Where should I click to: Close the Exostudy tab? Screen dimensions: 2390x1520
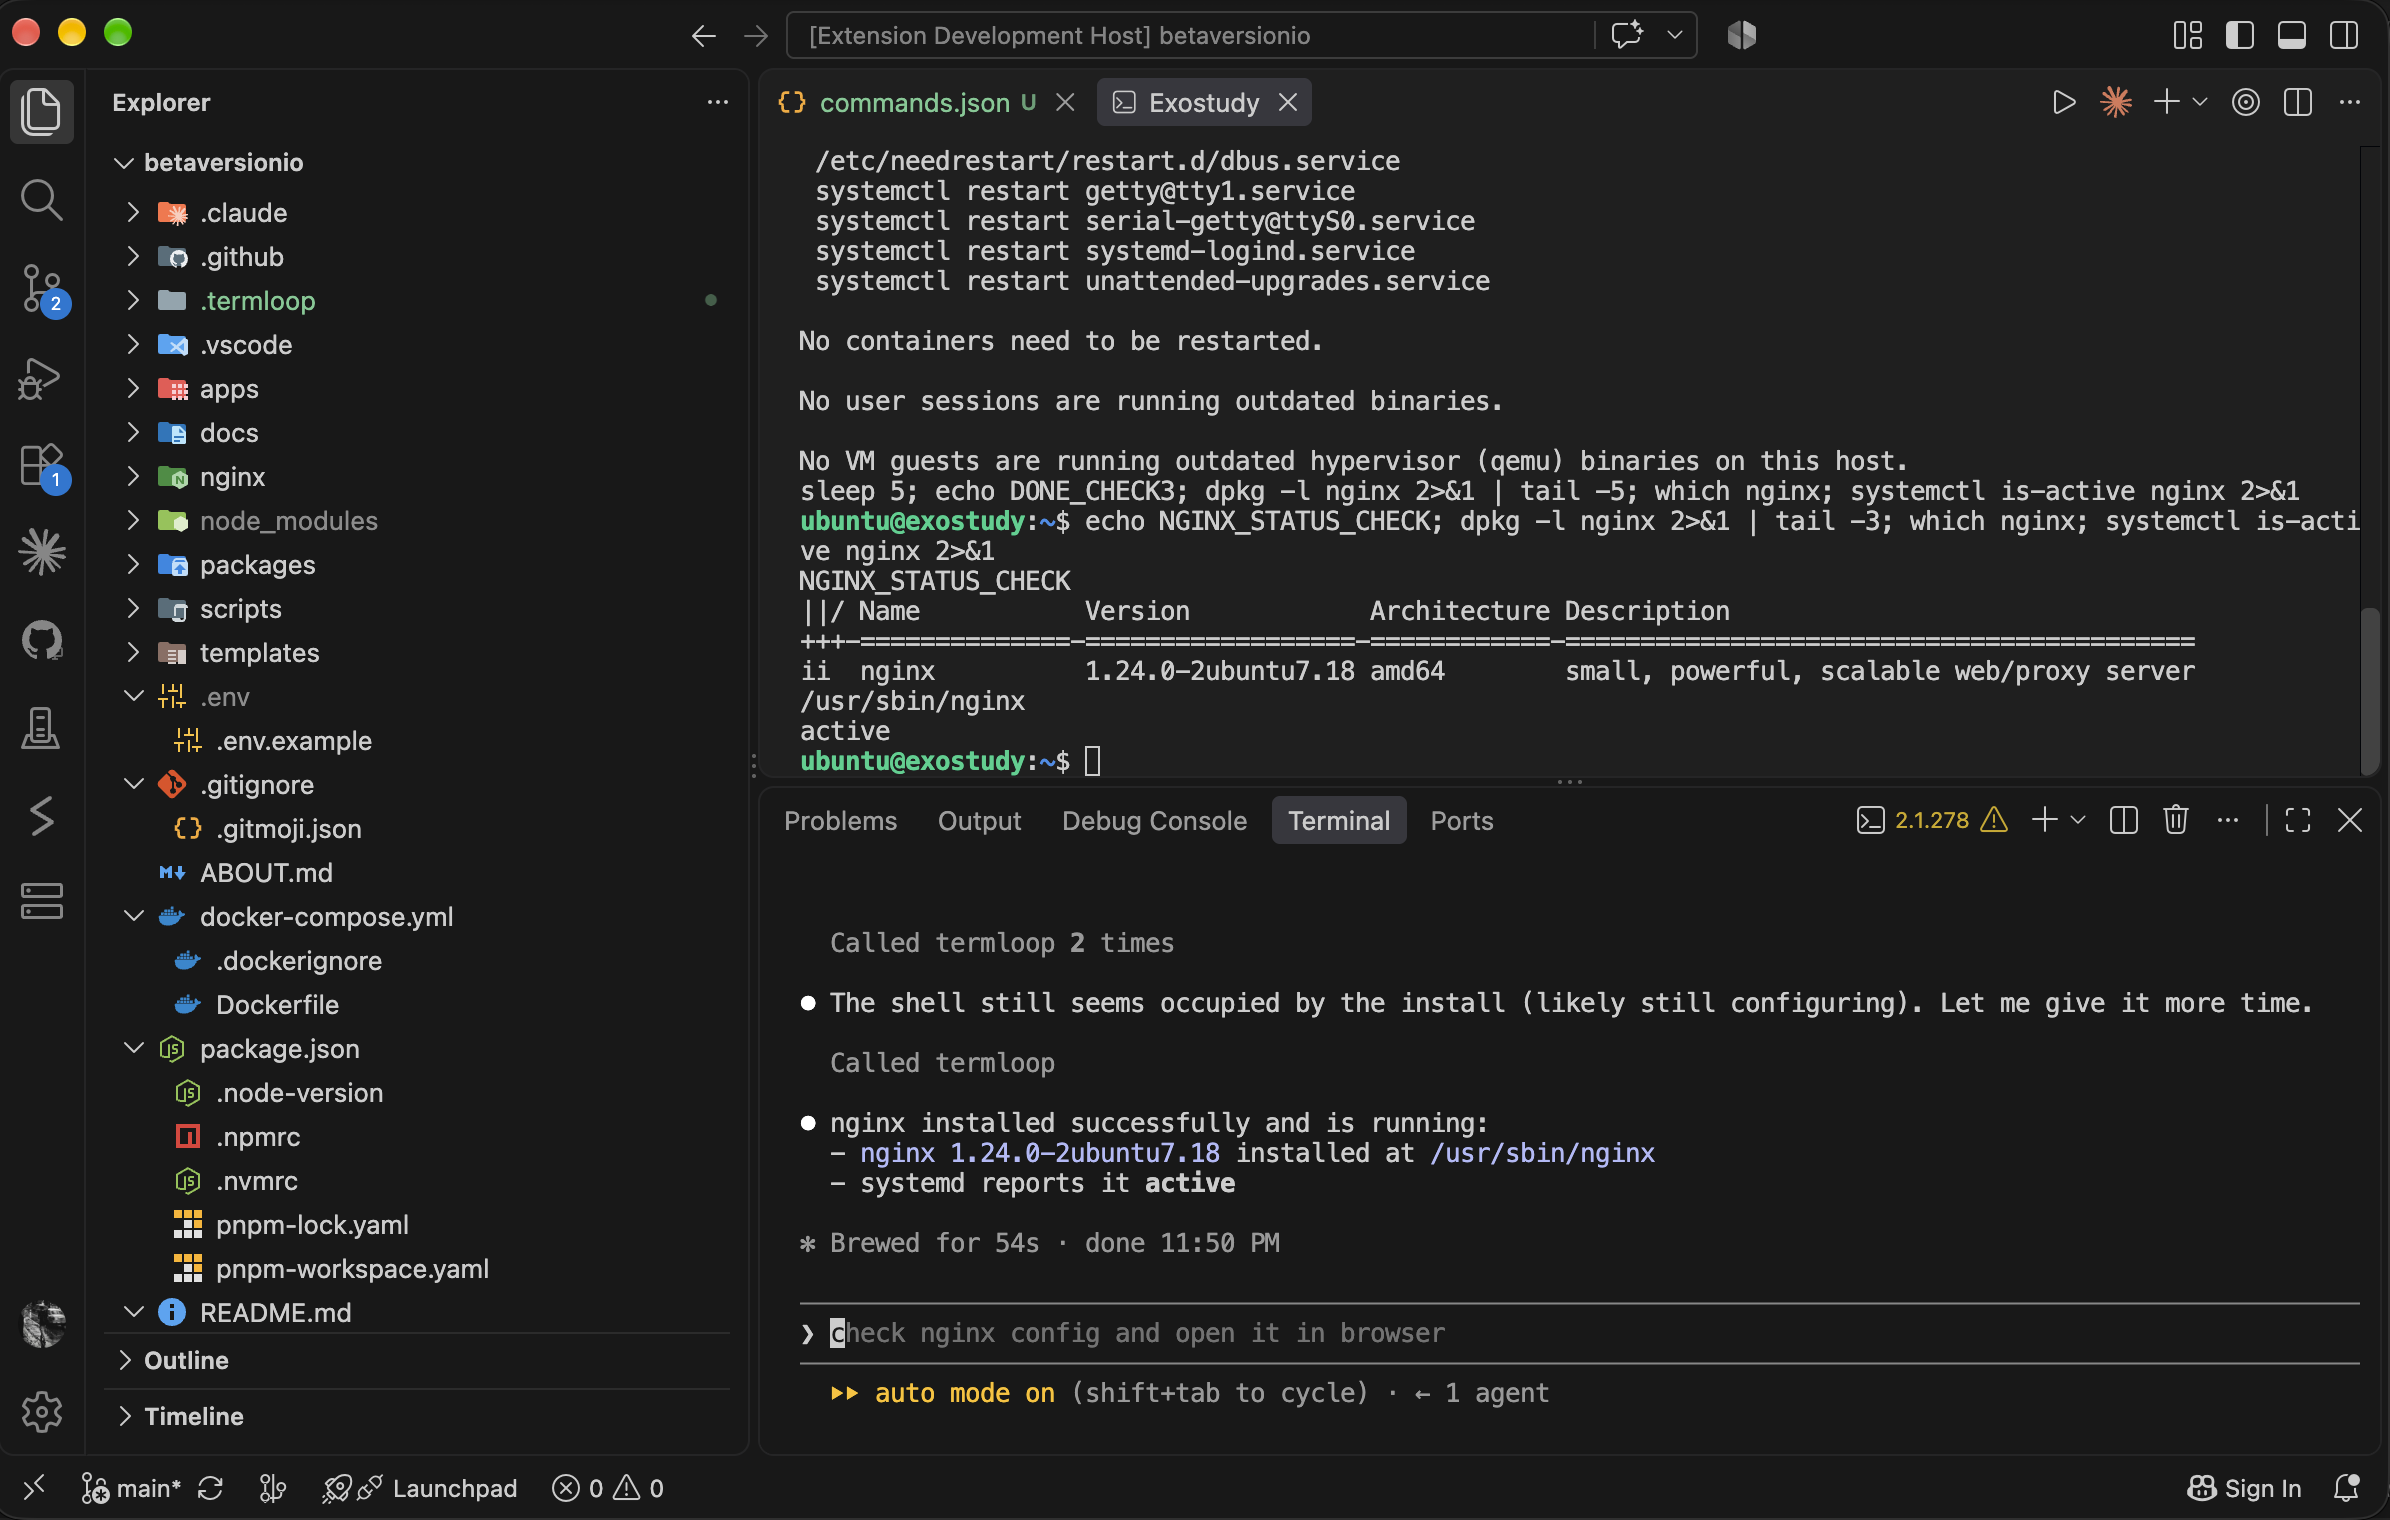[1288, 102]
